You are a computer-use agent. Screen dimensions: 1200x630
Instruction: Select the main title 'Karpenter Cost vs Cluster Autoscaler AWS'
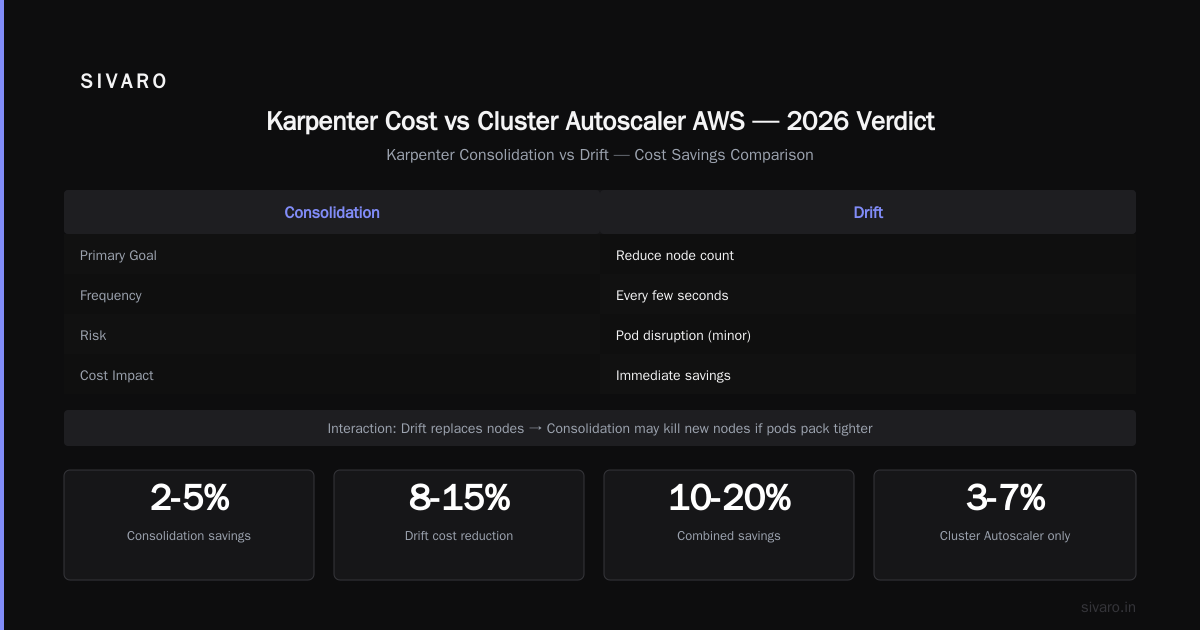click(505, 122)
